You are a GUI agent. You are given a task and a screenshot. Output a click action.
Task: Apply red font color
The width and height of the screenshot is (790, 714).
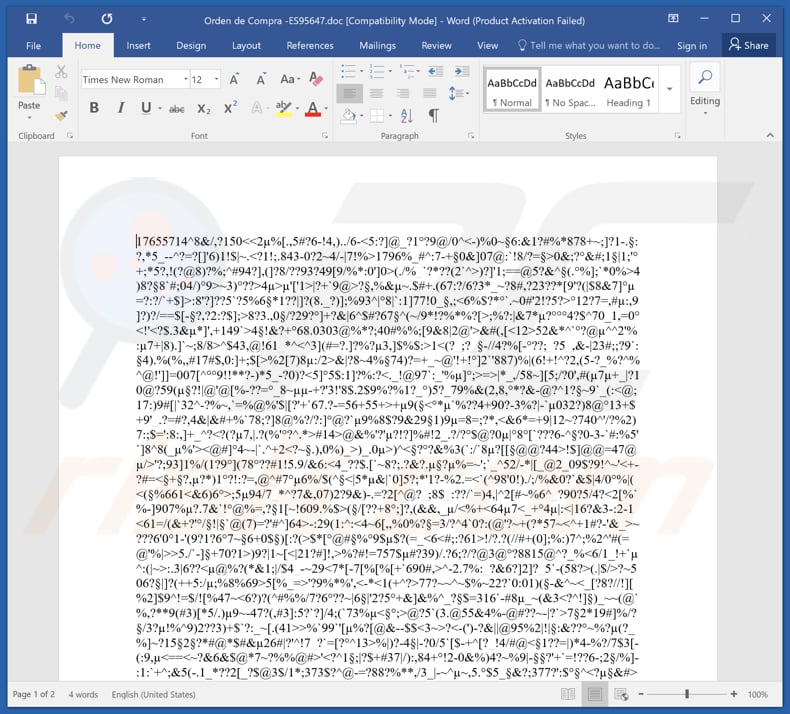pos(313,108)
